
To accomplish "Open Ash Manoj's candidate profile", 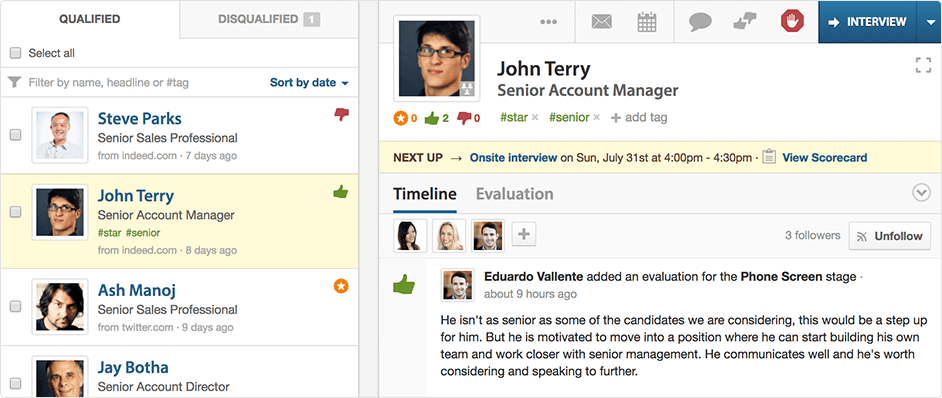I will coord(136,290).
